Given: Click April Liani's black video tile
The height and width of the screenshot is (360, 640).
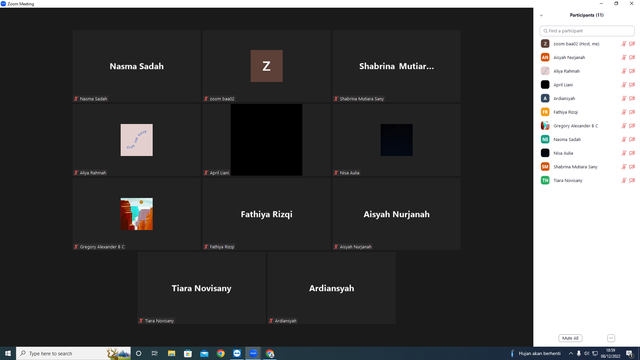Looking at the screenshot, I should (267, 140).
